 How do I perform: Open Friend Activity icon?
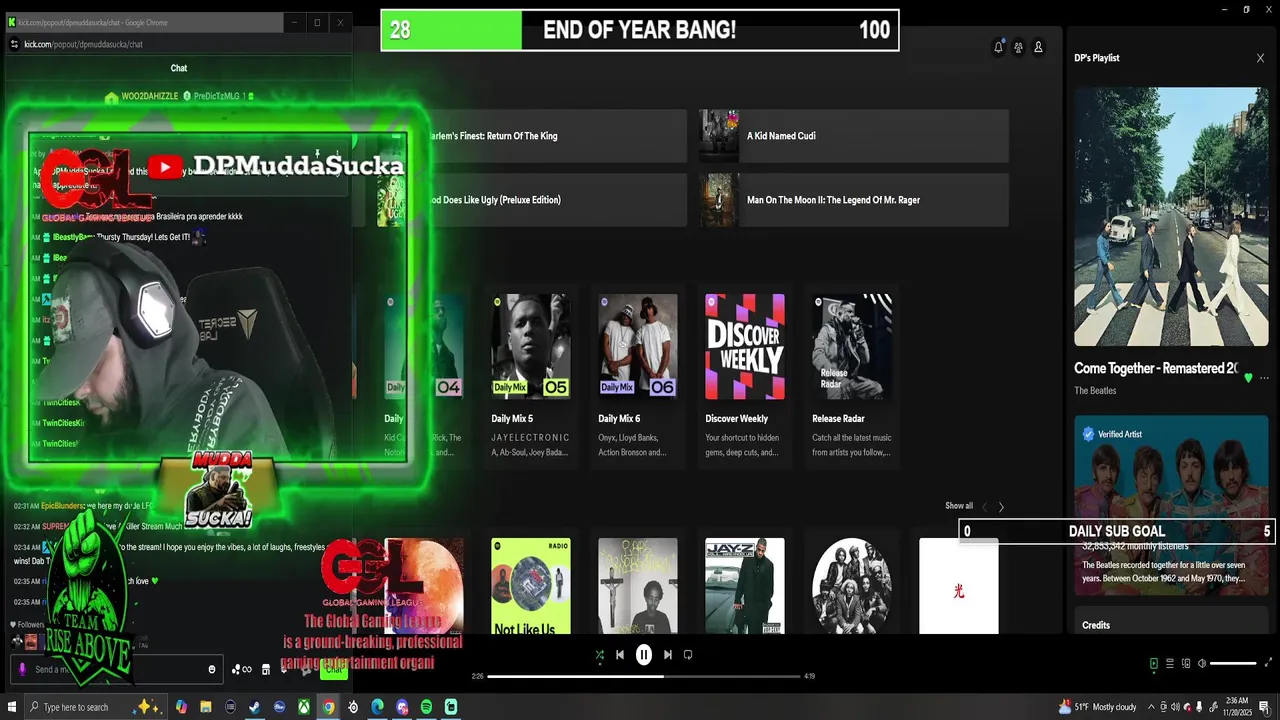coord(1018,47)
